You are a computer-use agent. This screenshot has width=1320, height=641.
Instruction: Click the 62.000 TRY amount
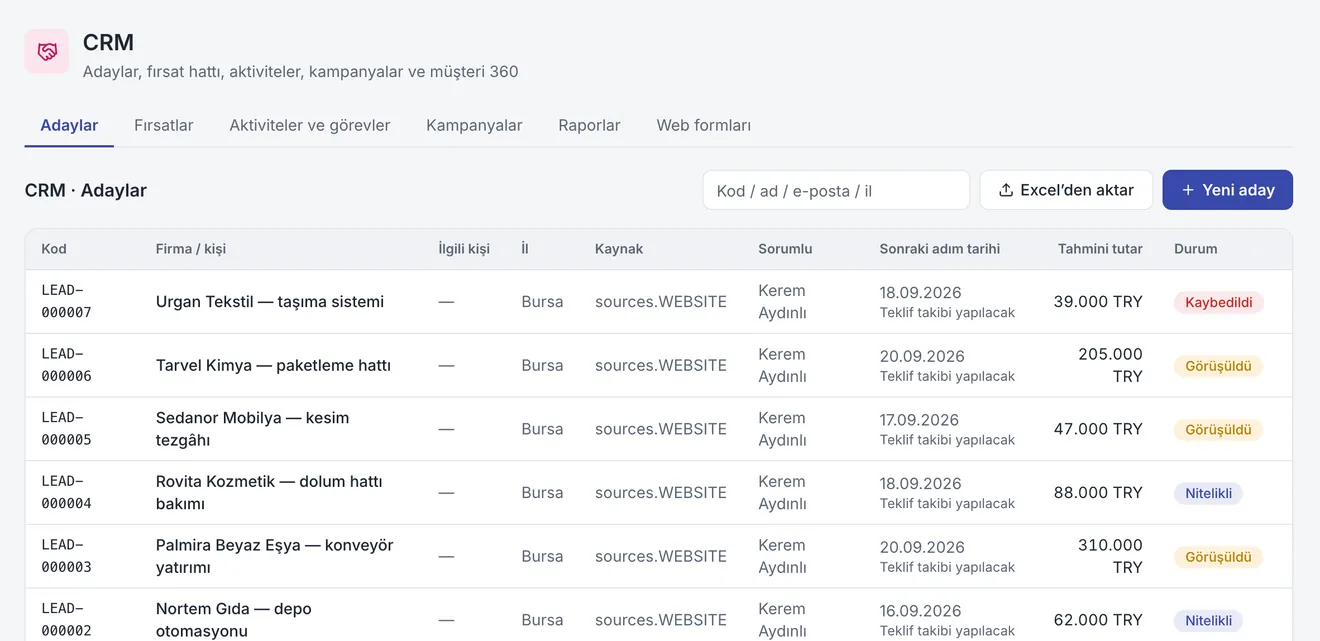point(1098,620)
